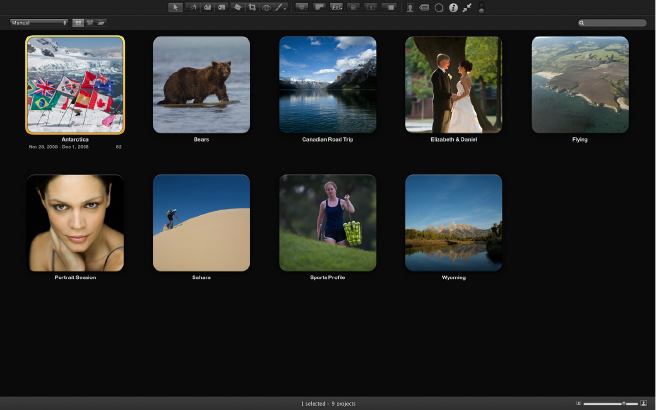656x410 pixels.
Task: Click the search field at top right
Action: click(x=614, y=22)
